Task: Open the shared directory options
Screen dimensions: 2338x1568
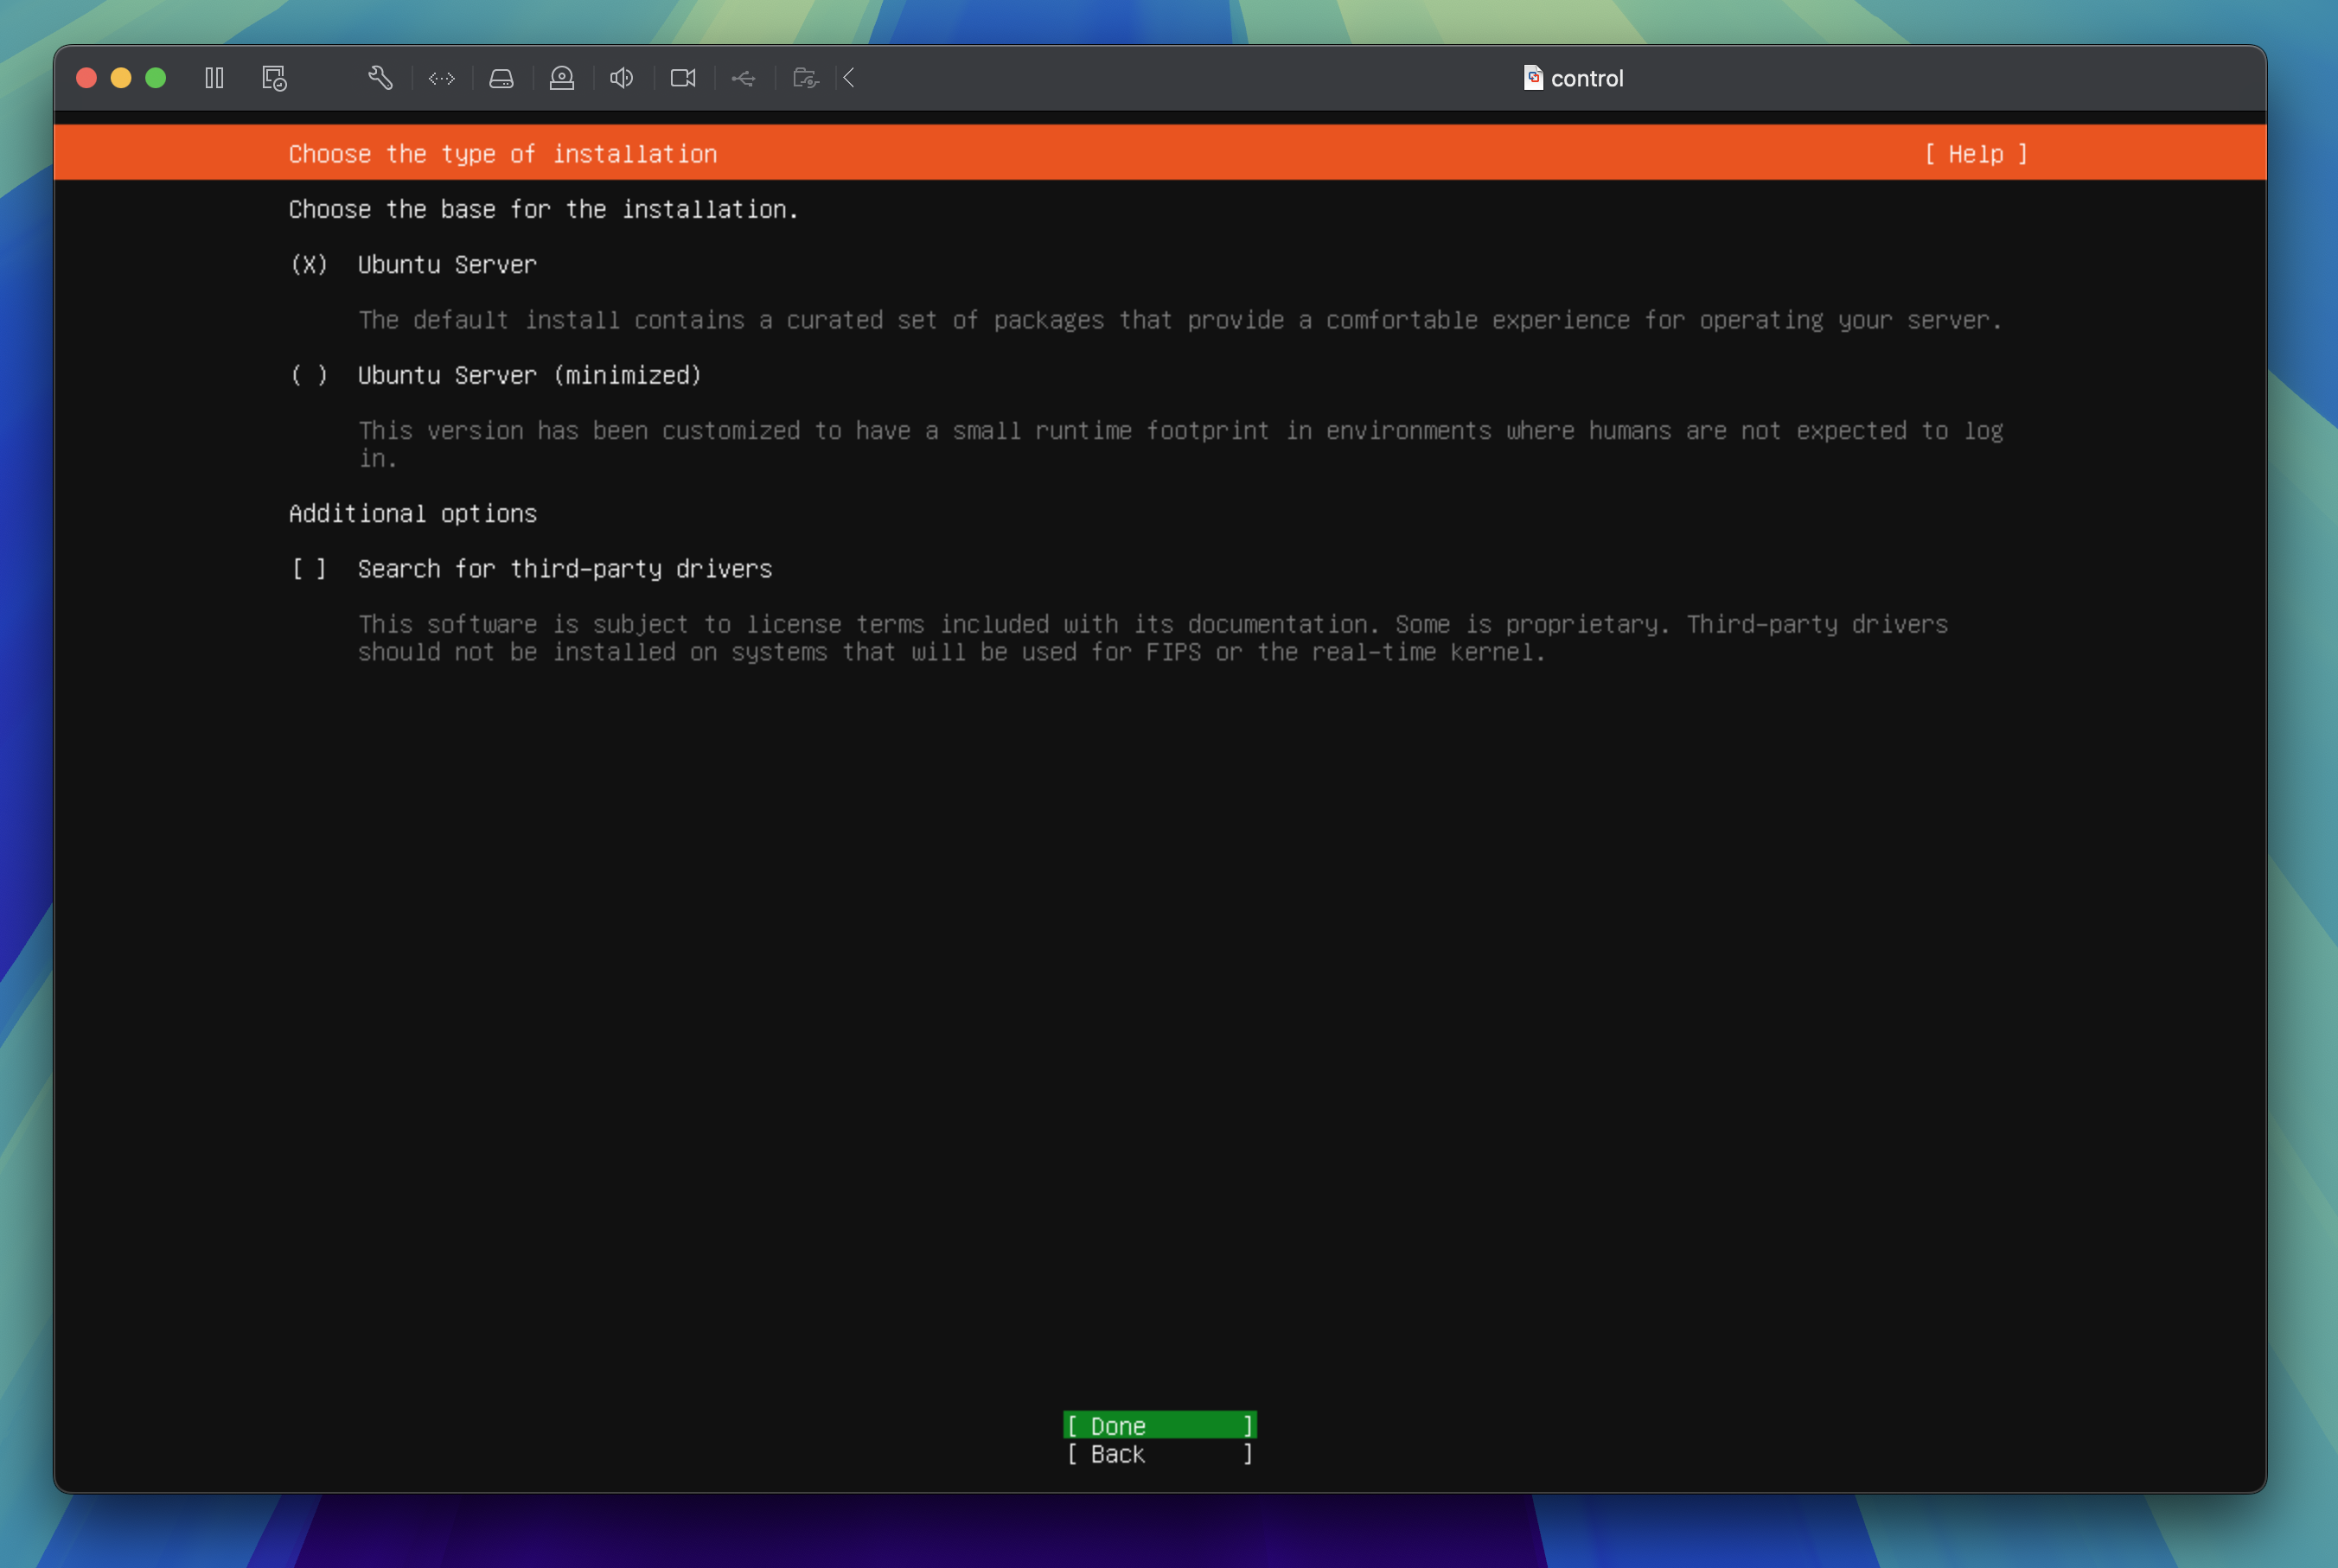Action: 805,78
